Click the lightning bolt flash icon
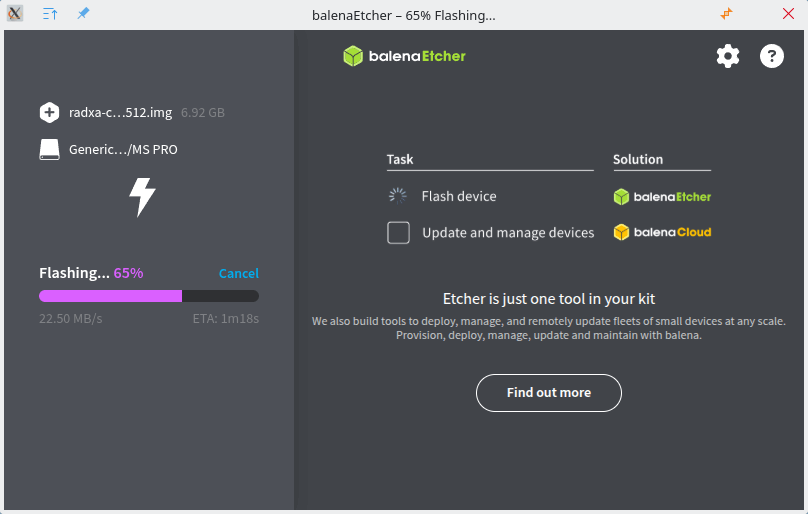This screenshot has width=808, height=514. point(143,197)
